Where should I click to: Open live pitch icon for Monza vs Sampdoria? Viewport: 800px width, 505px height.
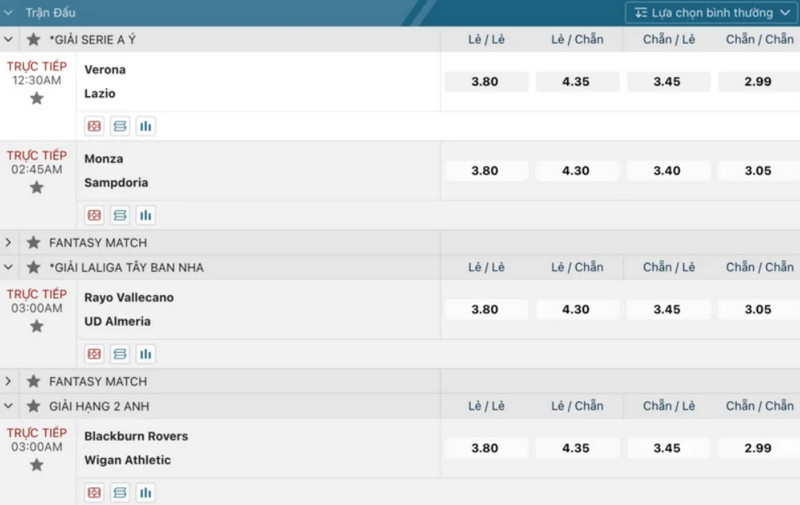point(94,216)
